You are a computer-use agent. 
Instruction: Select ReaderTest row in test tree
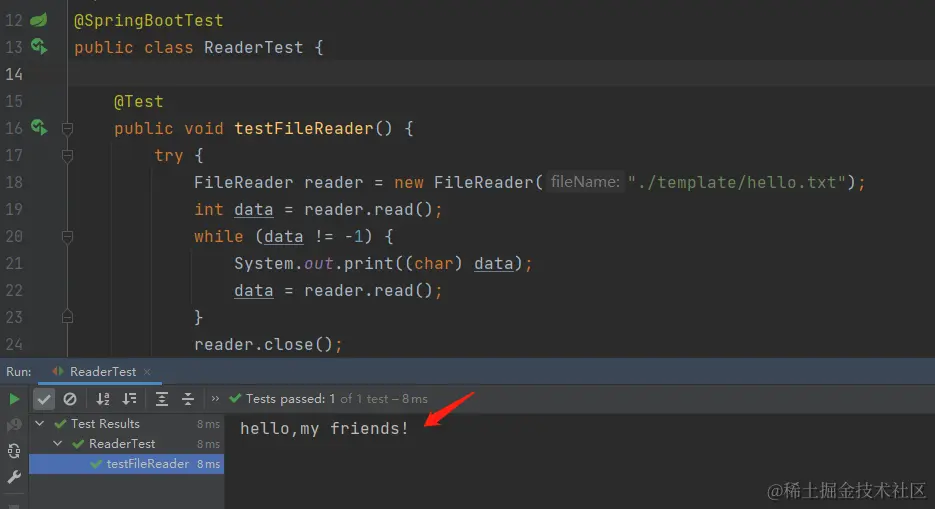pyautogui.click(x=126, y=443)
